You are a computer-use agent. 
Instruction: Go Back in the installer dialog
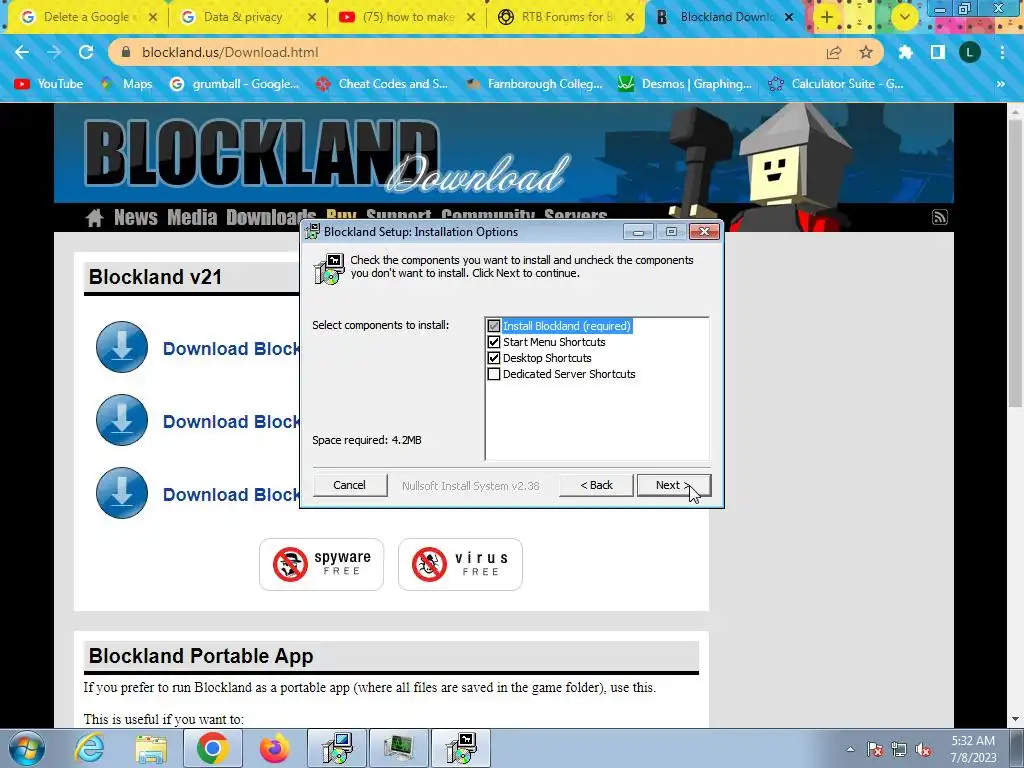596,485
